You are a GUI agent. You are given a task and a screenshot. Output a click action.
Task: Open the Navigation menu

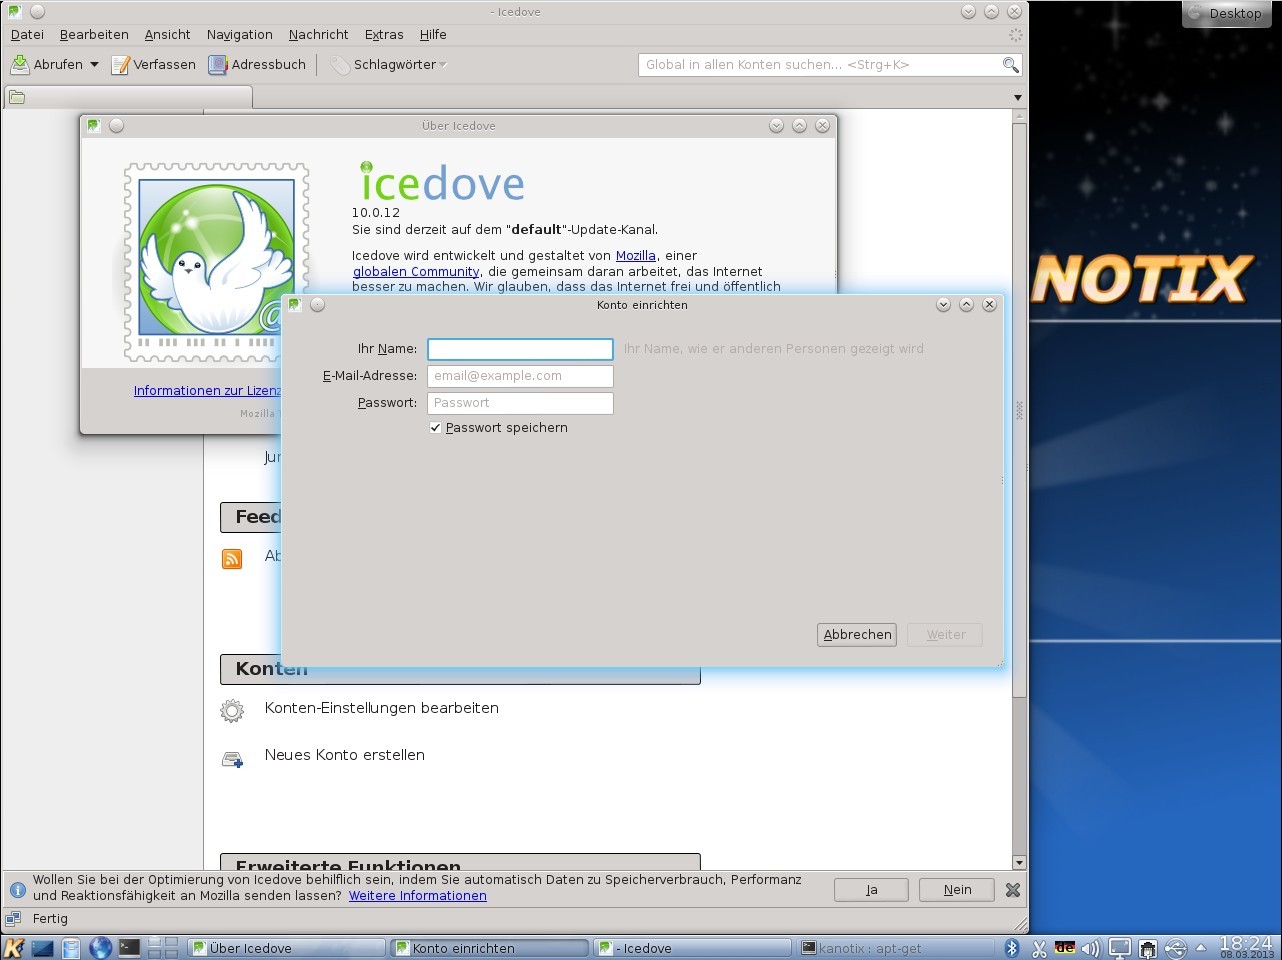pos(239,34)
